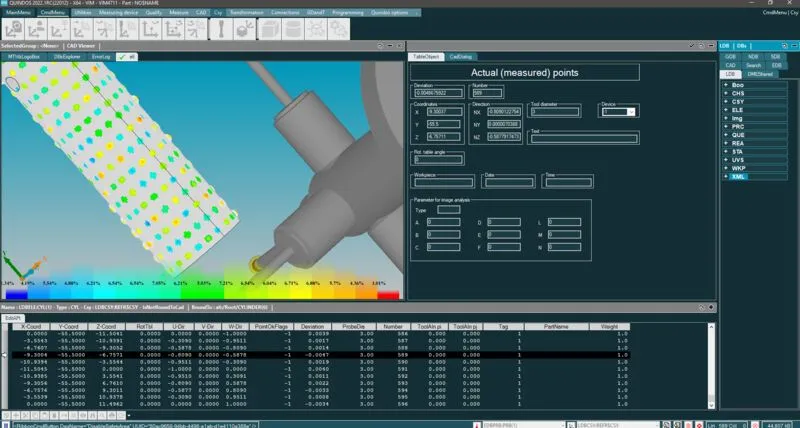Select the TableObject tab

click(426, 57)
